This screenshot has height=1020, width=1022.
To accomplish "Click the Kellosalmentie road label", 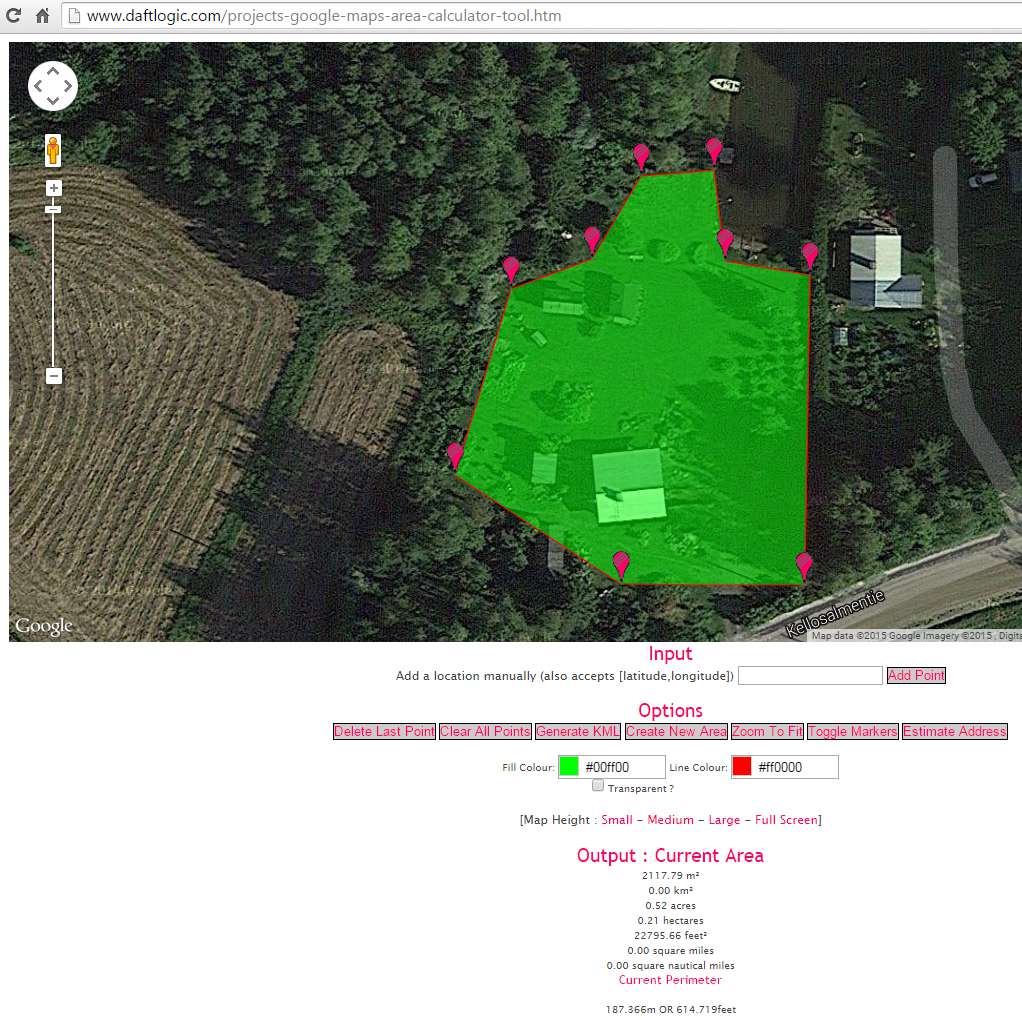I will [x=835, y=613].
